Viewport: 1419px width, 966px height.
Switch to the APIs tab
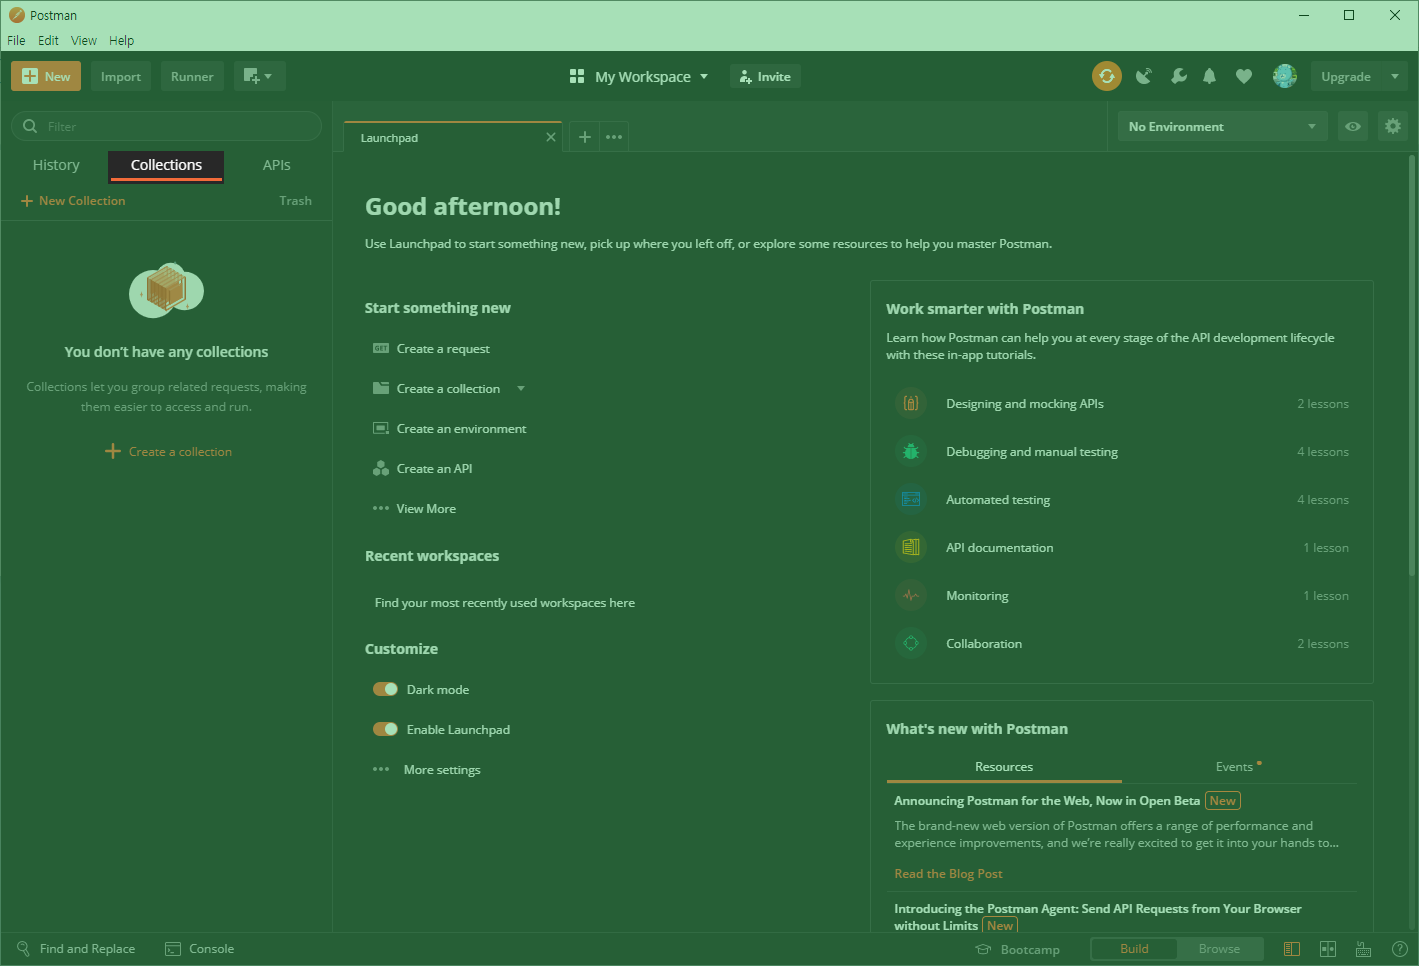[x=277, y=165]
